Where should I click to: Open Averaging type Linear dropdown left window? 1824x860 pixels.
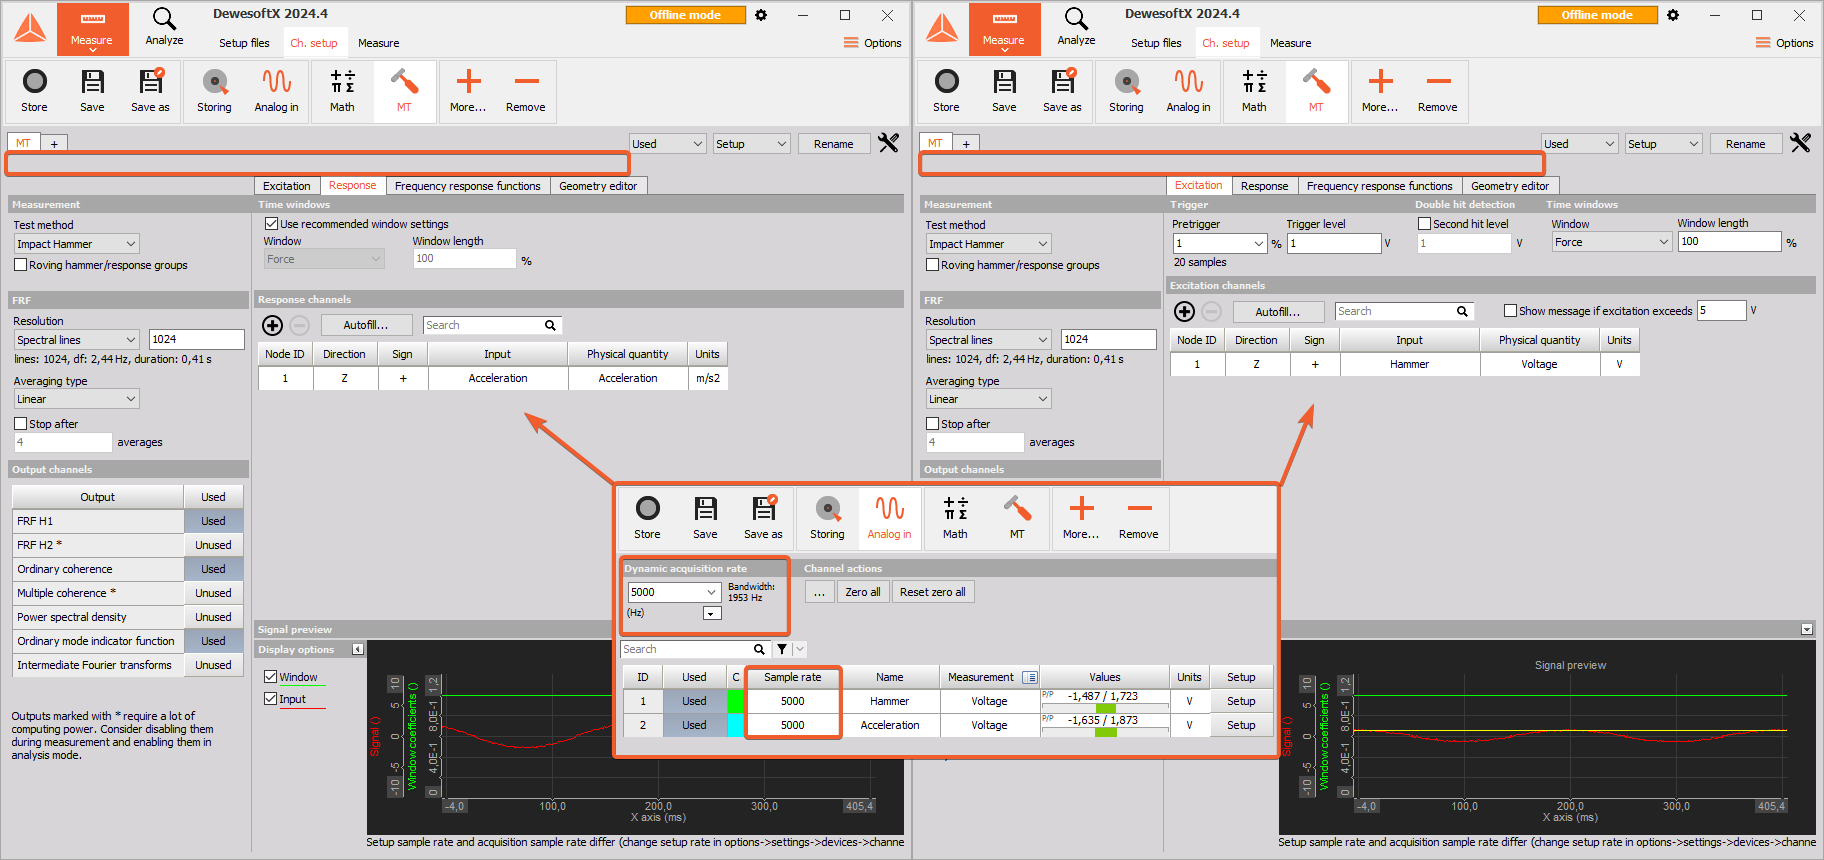[x=76, y=399]
